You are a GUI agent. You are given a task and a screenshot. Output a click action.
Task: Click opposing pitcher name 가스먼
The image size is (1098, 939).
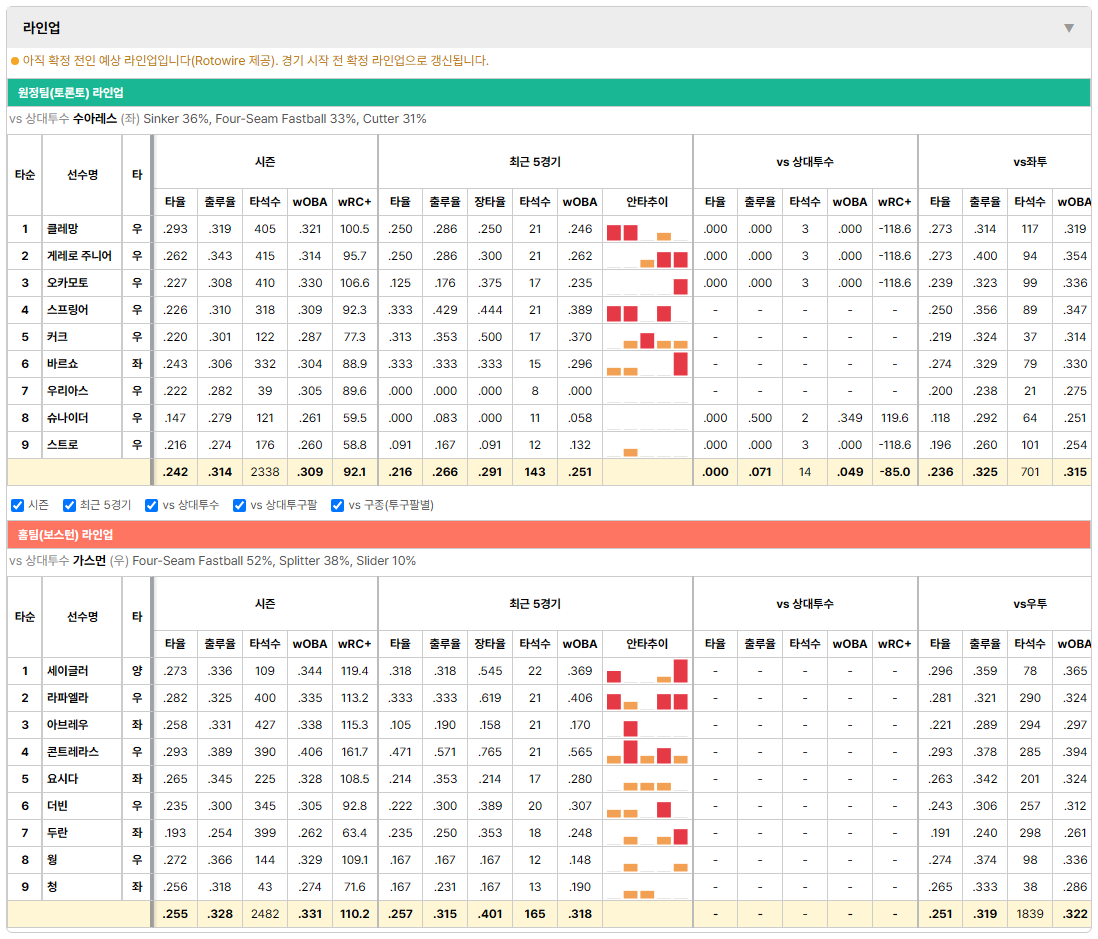point(89,561)
